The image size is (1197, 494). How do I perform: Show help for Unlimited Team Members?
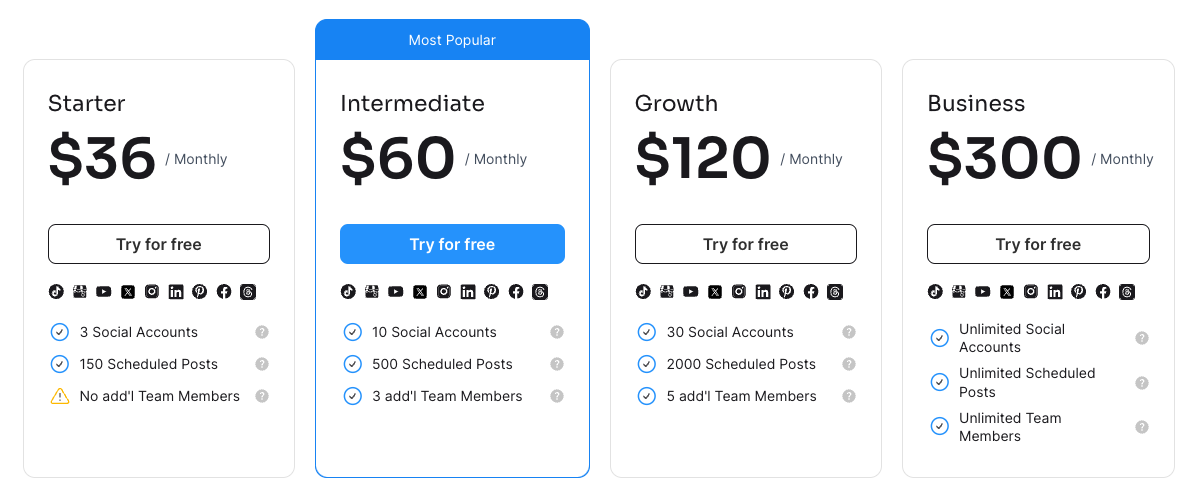coord(1142,427)
